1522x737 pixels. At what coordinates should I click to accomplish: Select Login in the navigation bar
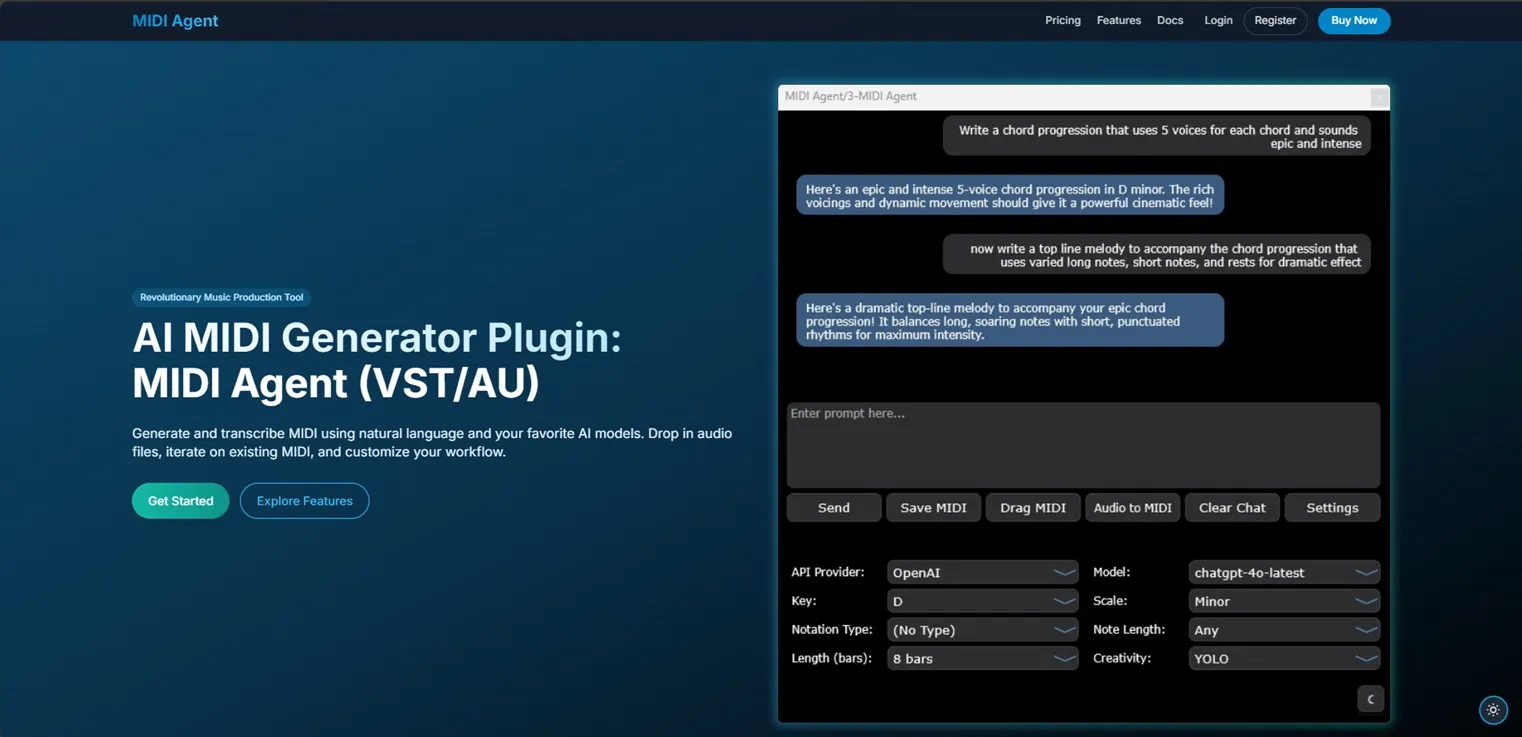1217,20
